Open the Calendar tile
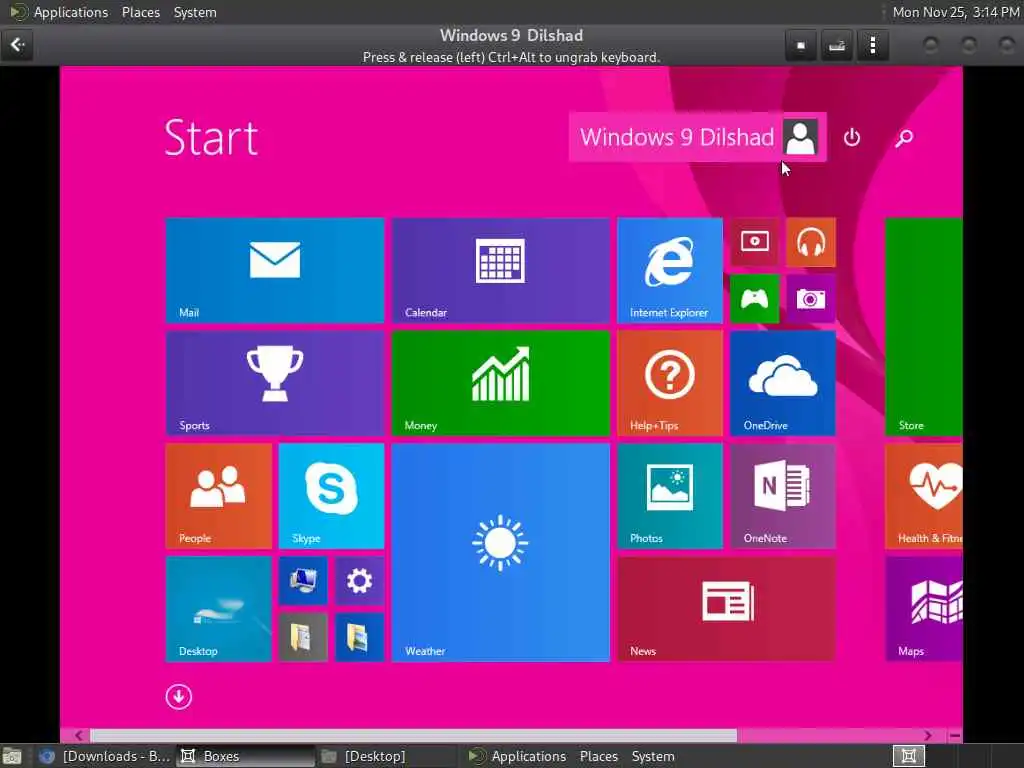Image resolution: width=1024 pixels, height=768 pixels. point(500,270)
